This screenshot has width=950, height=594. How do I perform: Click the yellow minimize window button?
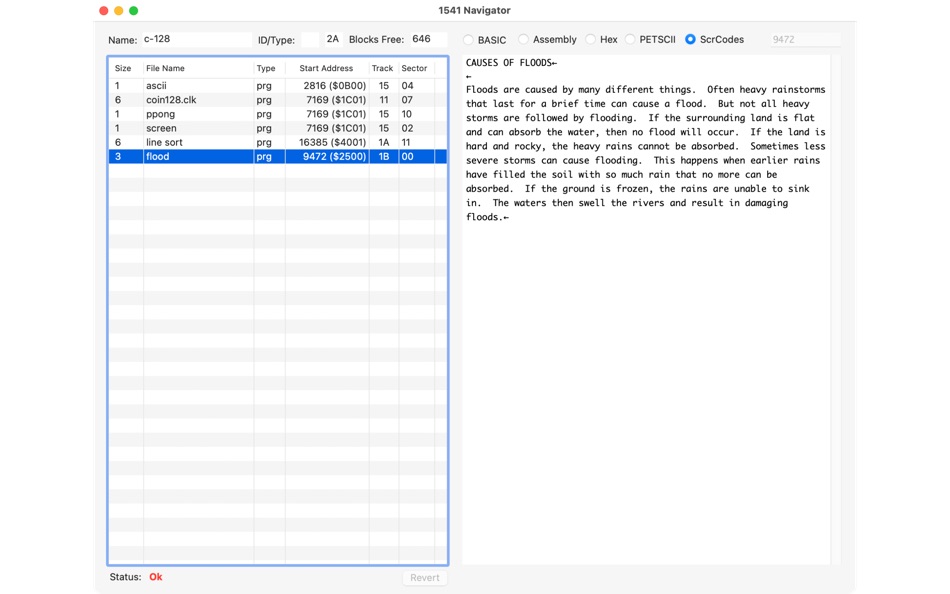point(119,10)
